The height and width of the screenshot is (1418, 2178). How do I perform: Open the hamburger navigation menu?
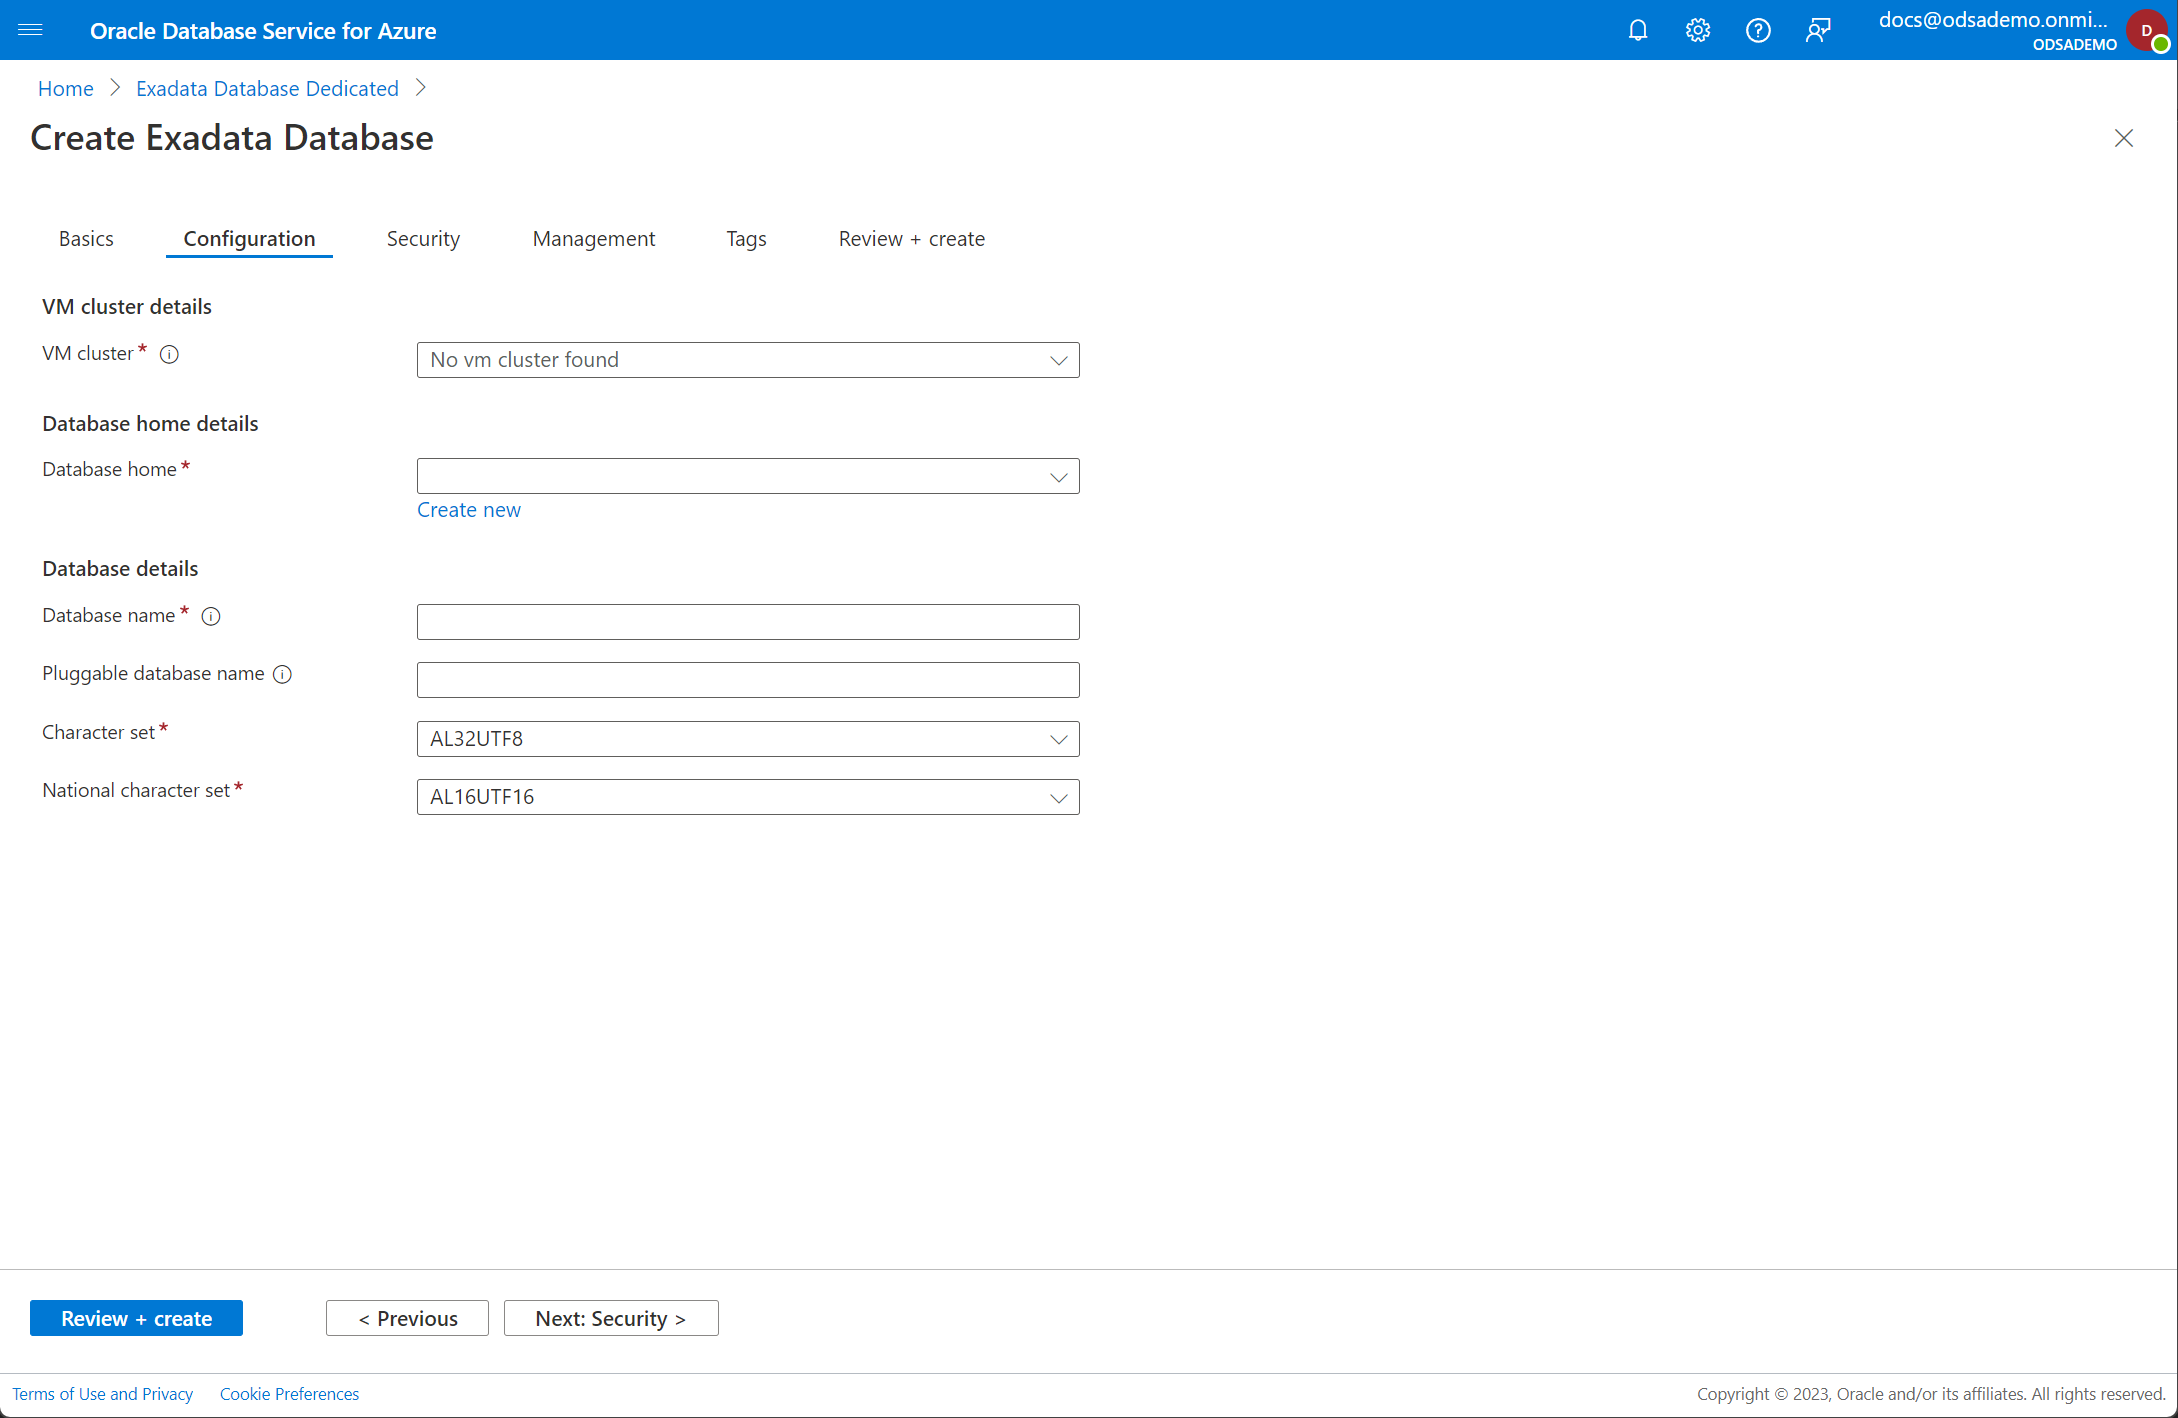tap(30, 30)
